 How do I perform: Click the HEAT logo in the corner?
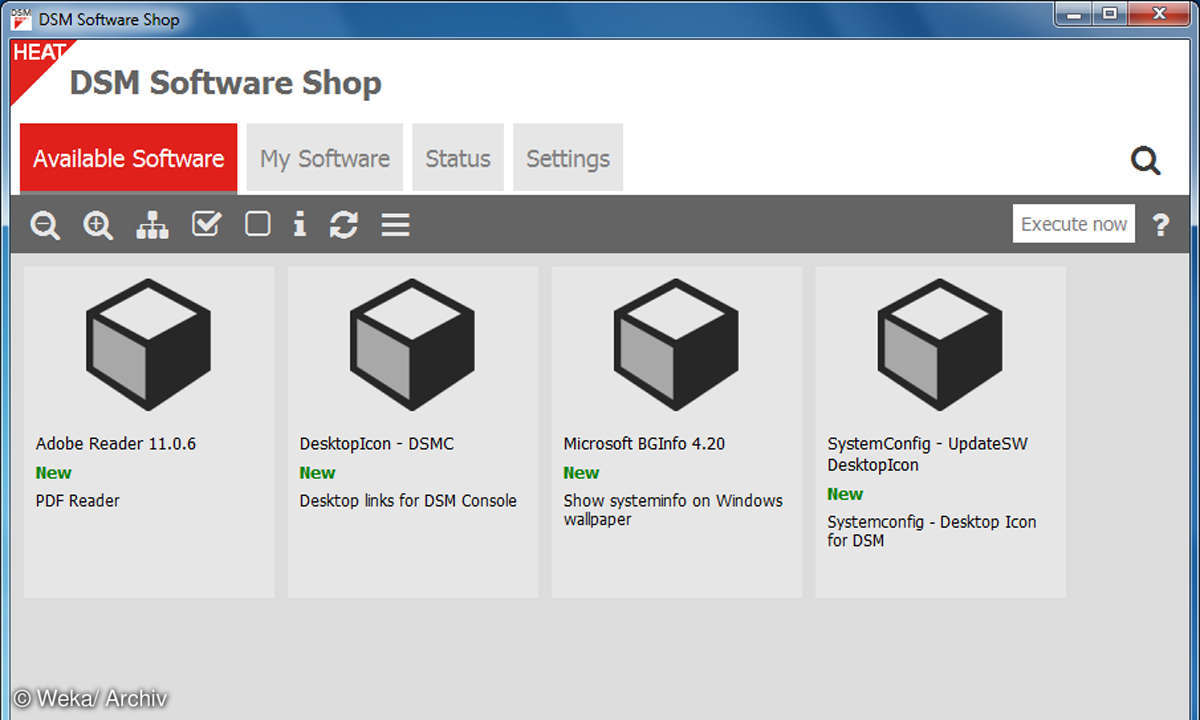[37, 66]
